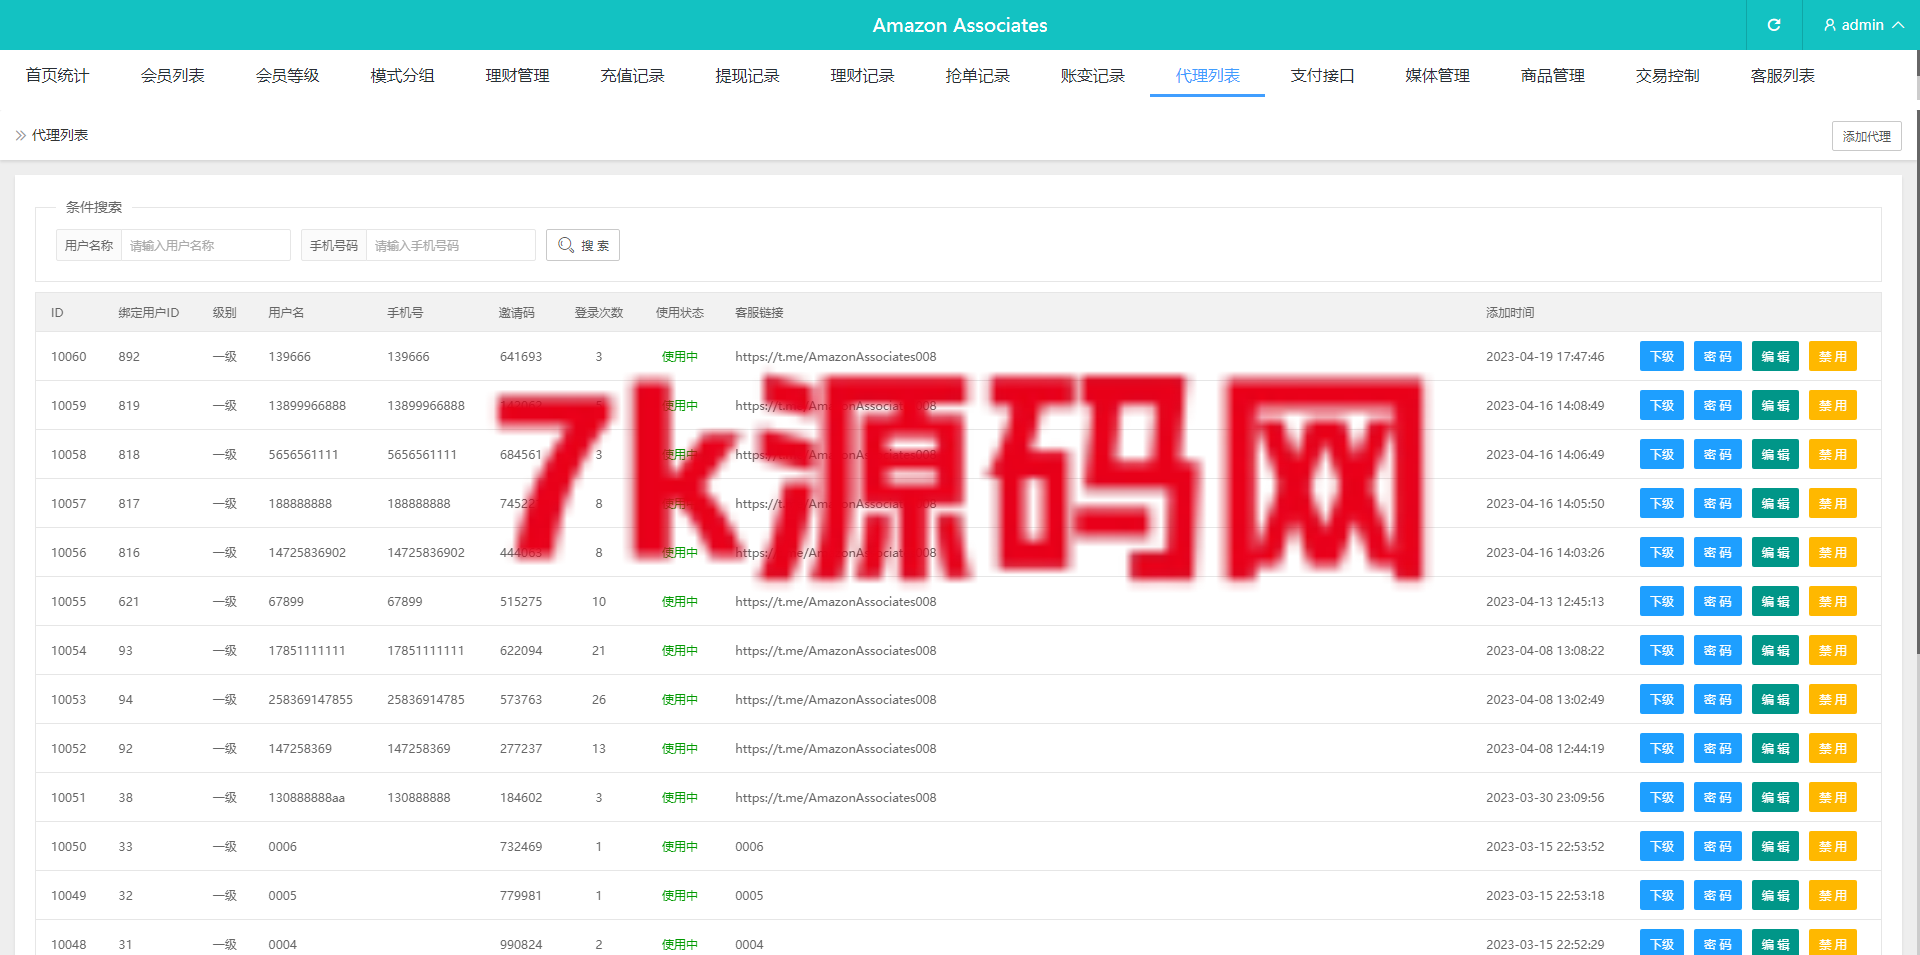Open support link in row 10060
This screenshot has height=955, width=1920.
coord(835,356)
